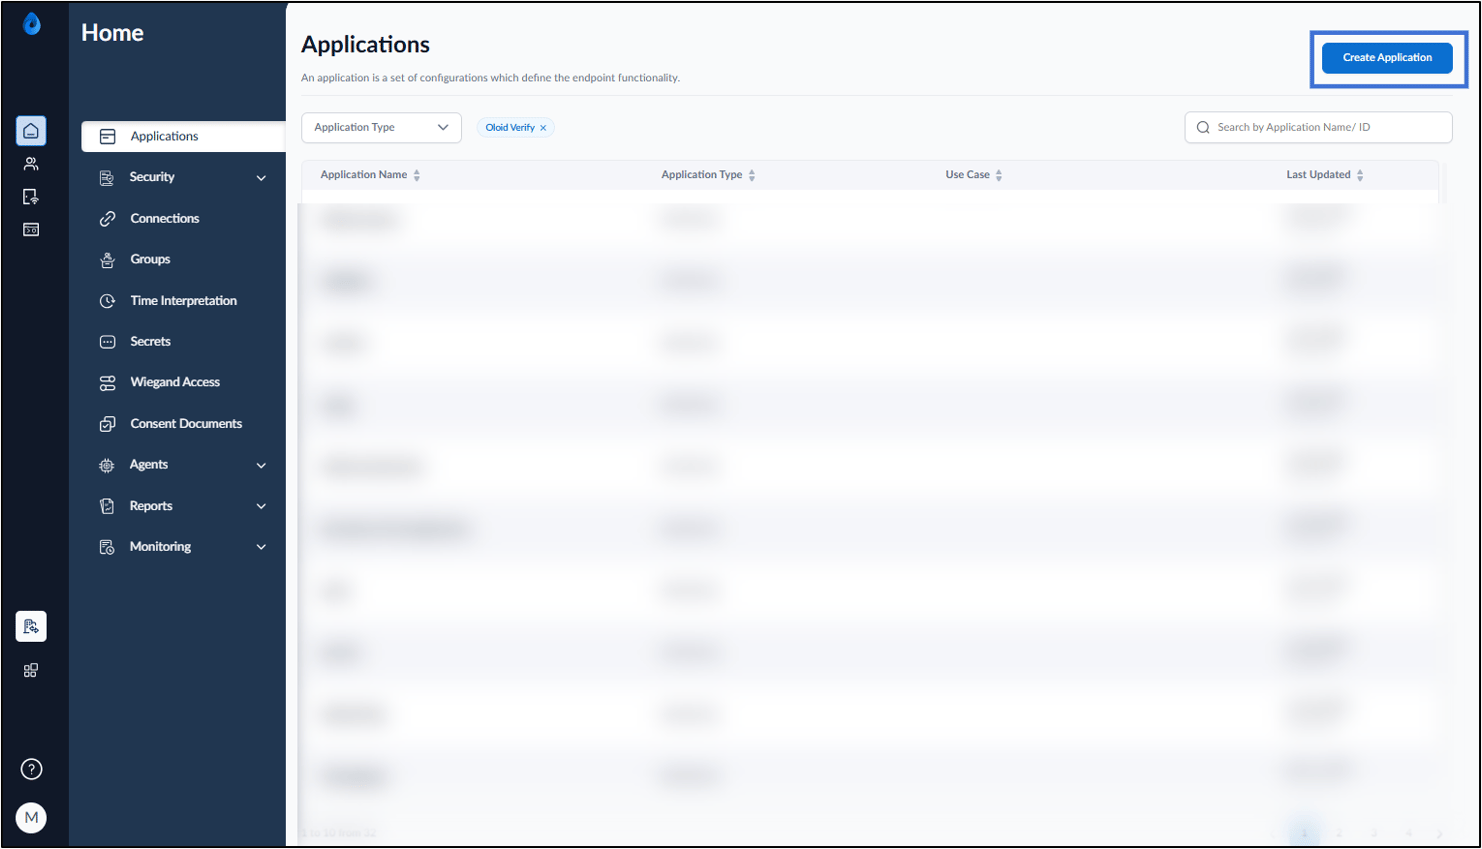Open the help question mark icon
This screenshot has height=849, width=1482.
32,769
